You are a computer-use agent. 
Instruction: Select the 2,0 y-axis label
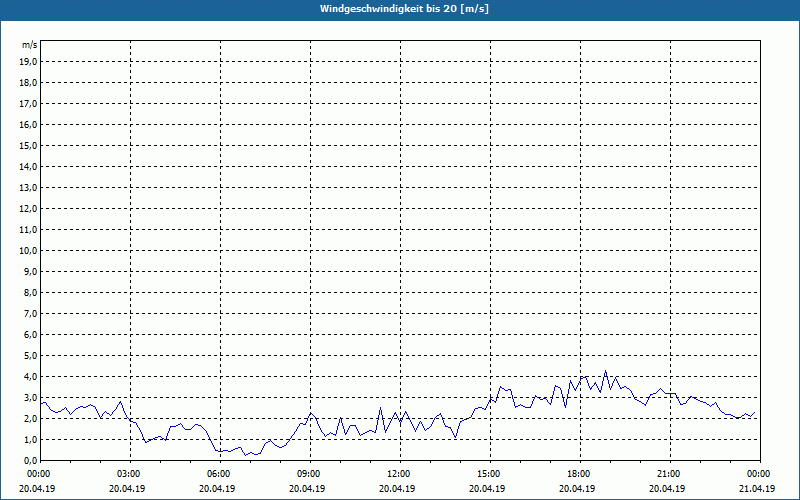coord(30,418)
